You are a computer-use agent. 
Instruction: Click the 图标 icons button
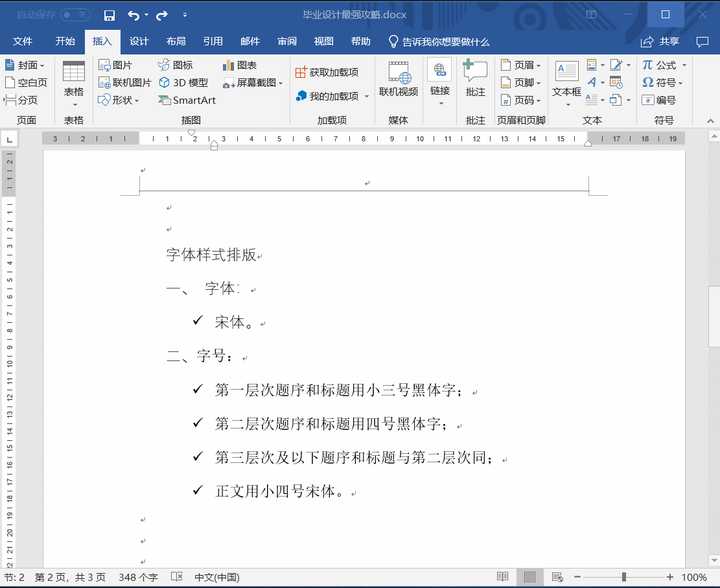pos(175,65)
